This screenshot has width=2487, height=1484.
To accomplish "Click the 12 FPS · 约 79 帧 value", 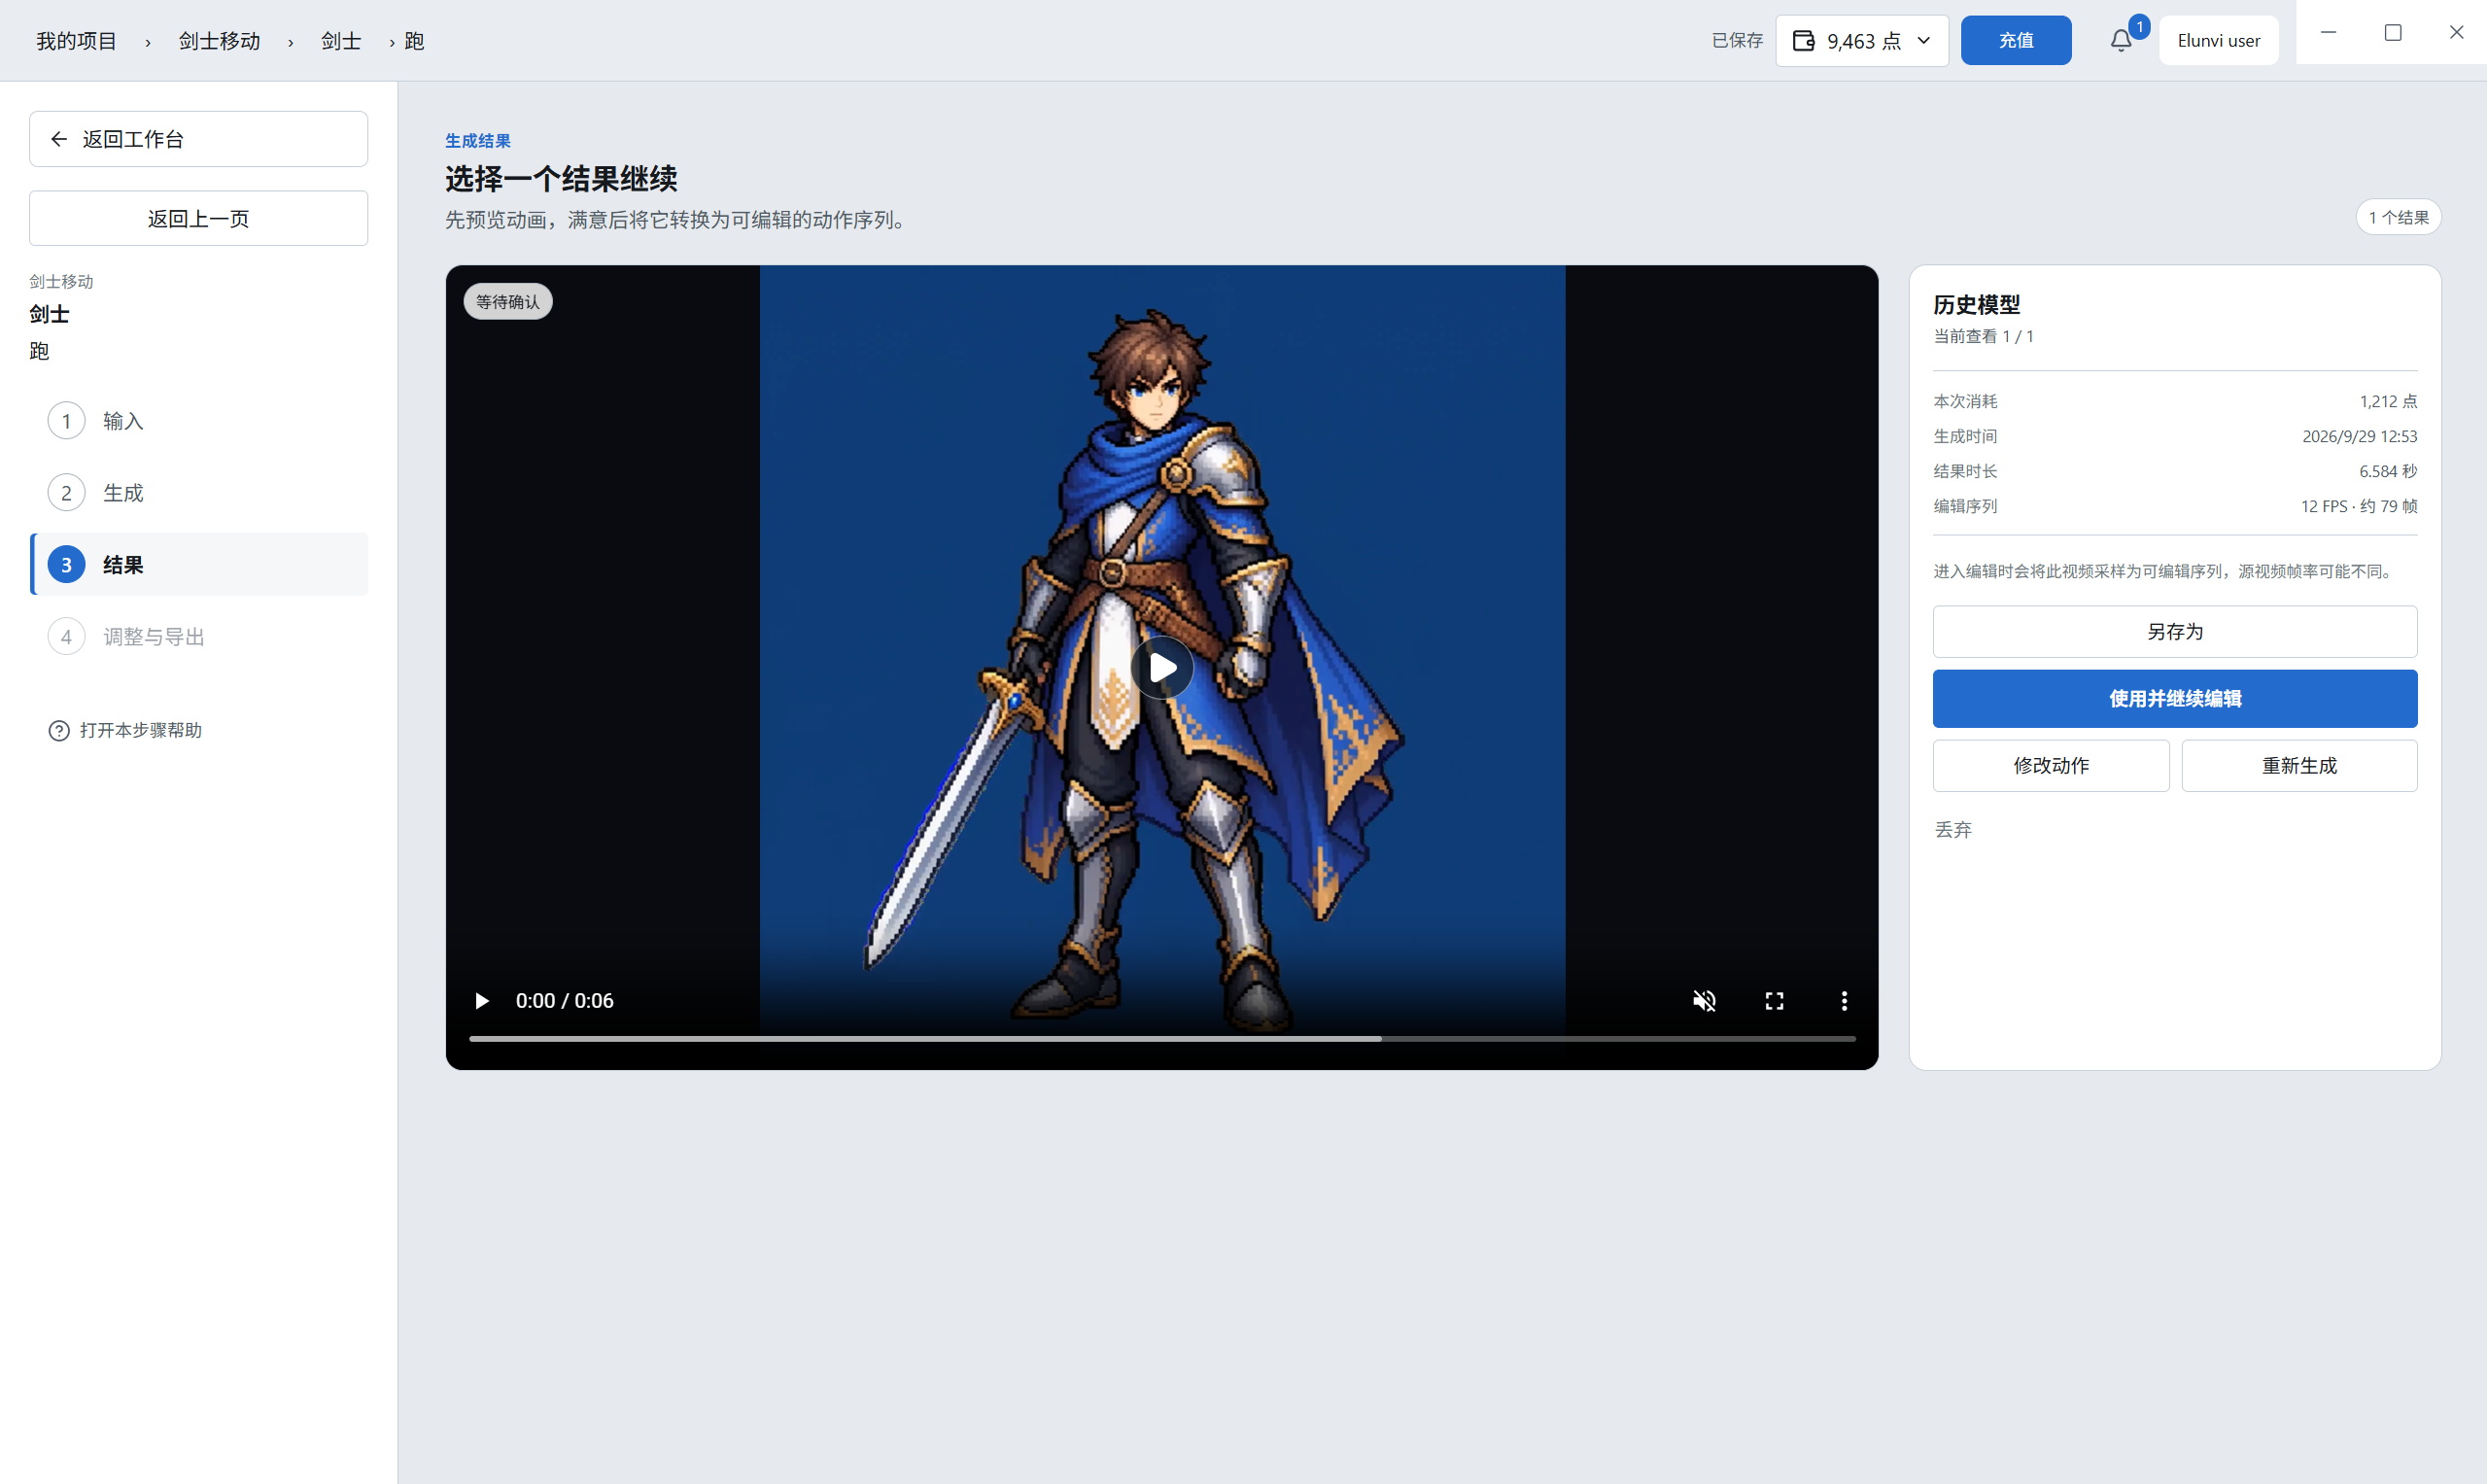I will point(2359,507).
